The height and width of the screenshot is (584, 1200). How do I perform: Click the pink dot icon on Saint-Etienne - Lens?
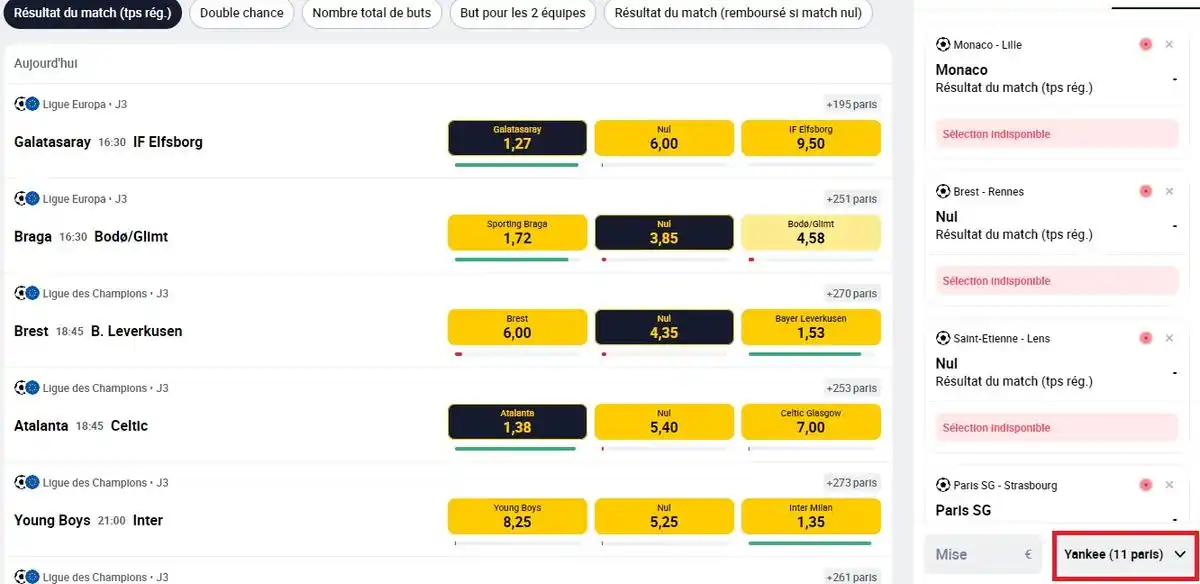click(1145, 338)
